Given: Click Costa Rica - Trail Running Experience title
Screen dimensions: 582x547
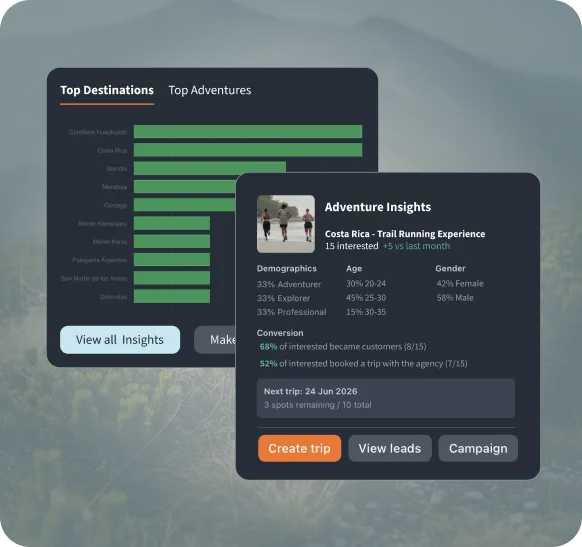Looking at the screenshot, I should point(405,234).
